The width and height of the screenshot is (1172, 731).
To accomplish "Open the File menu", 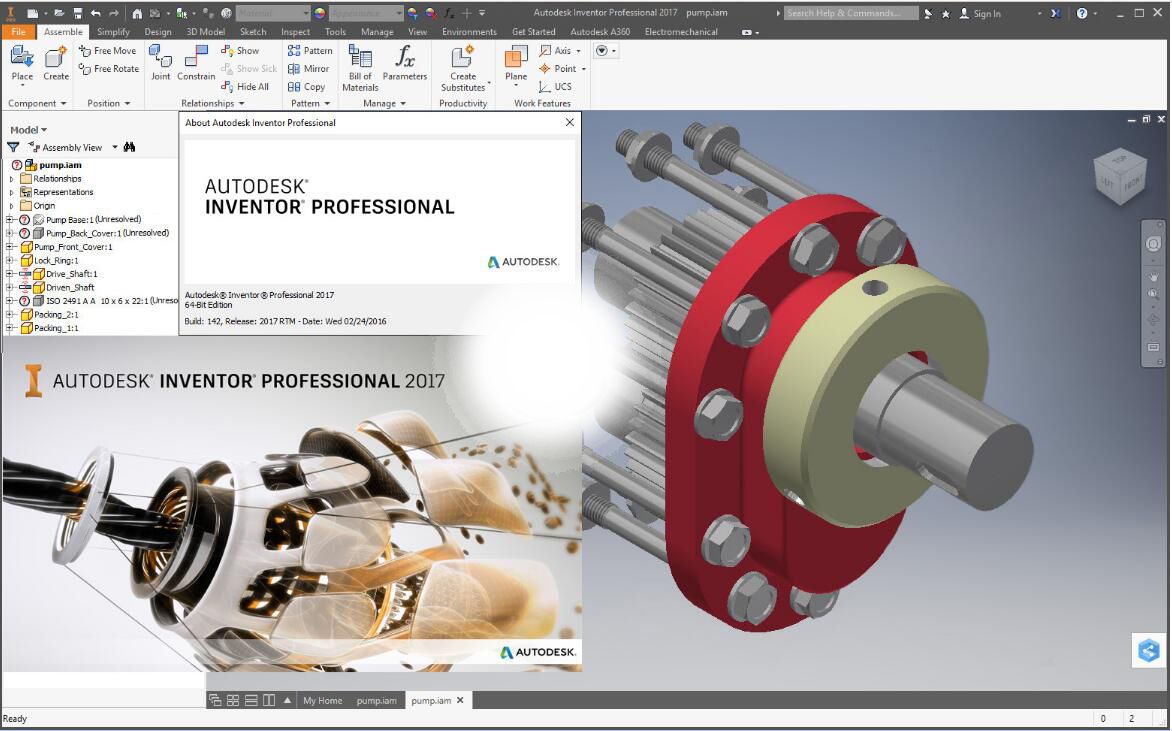I will (19, 31).
